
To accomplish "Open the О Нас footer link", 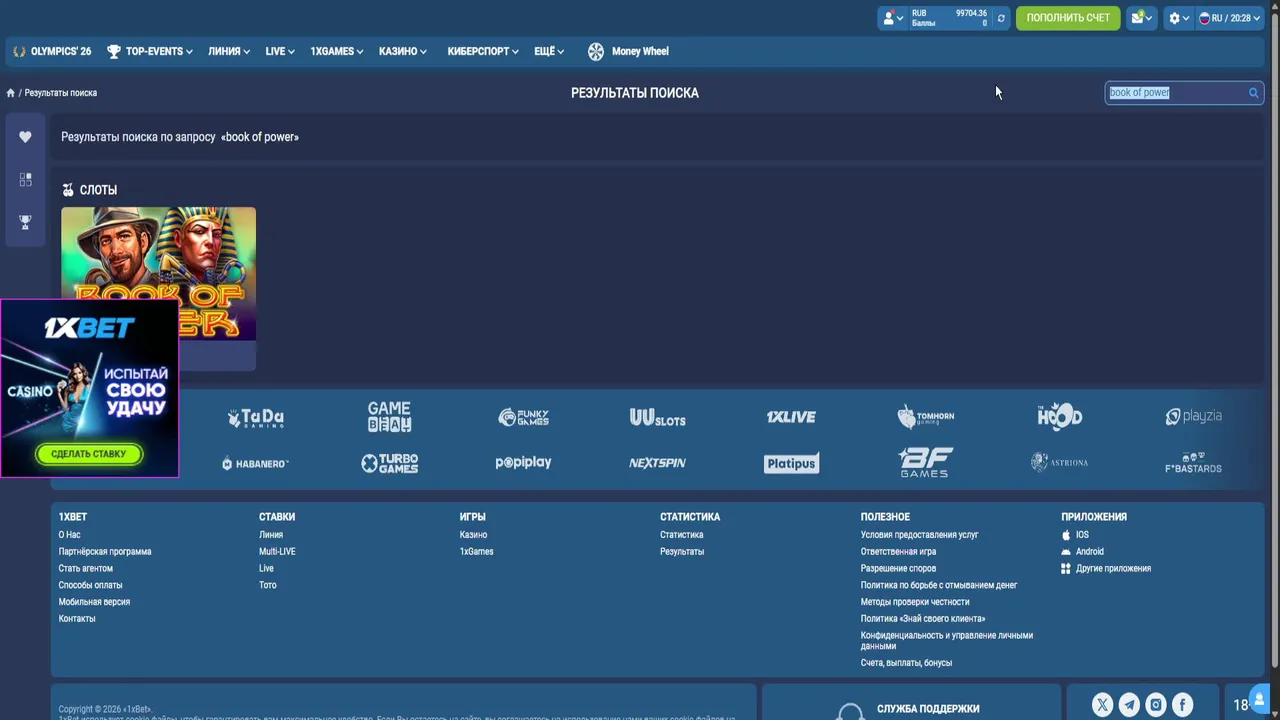I will (69, 535).
